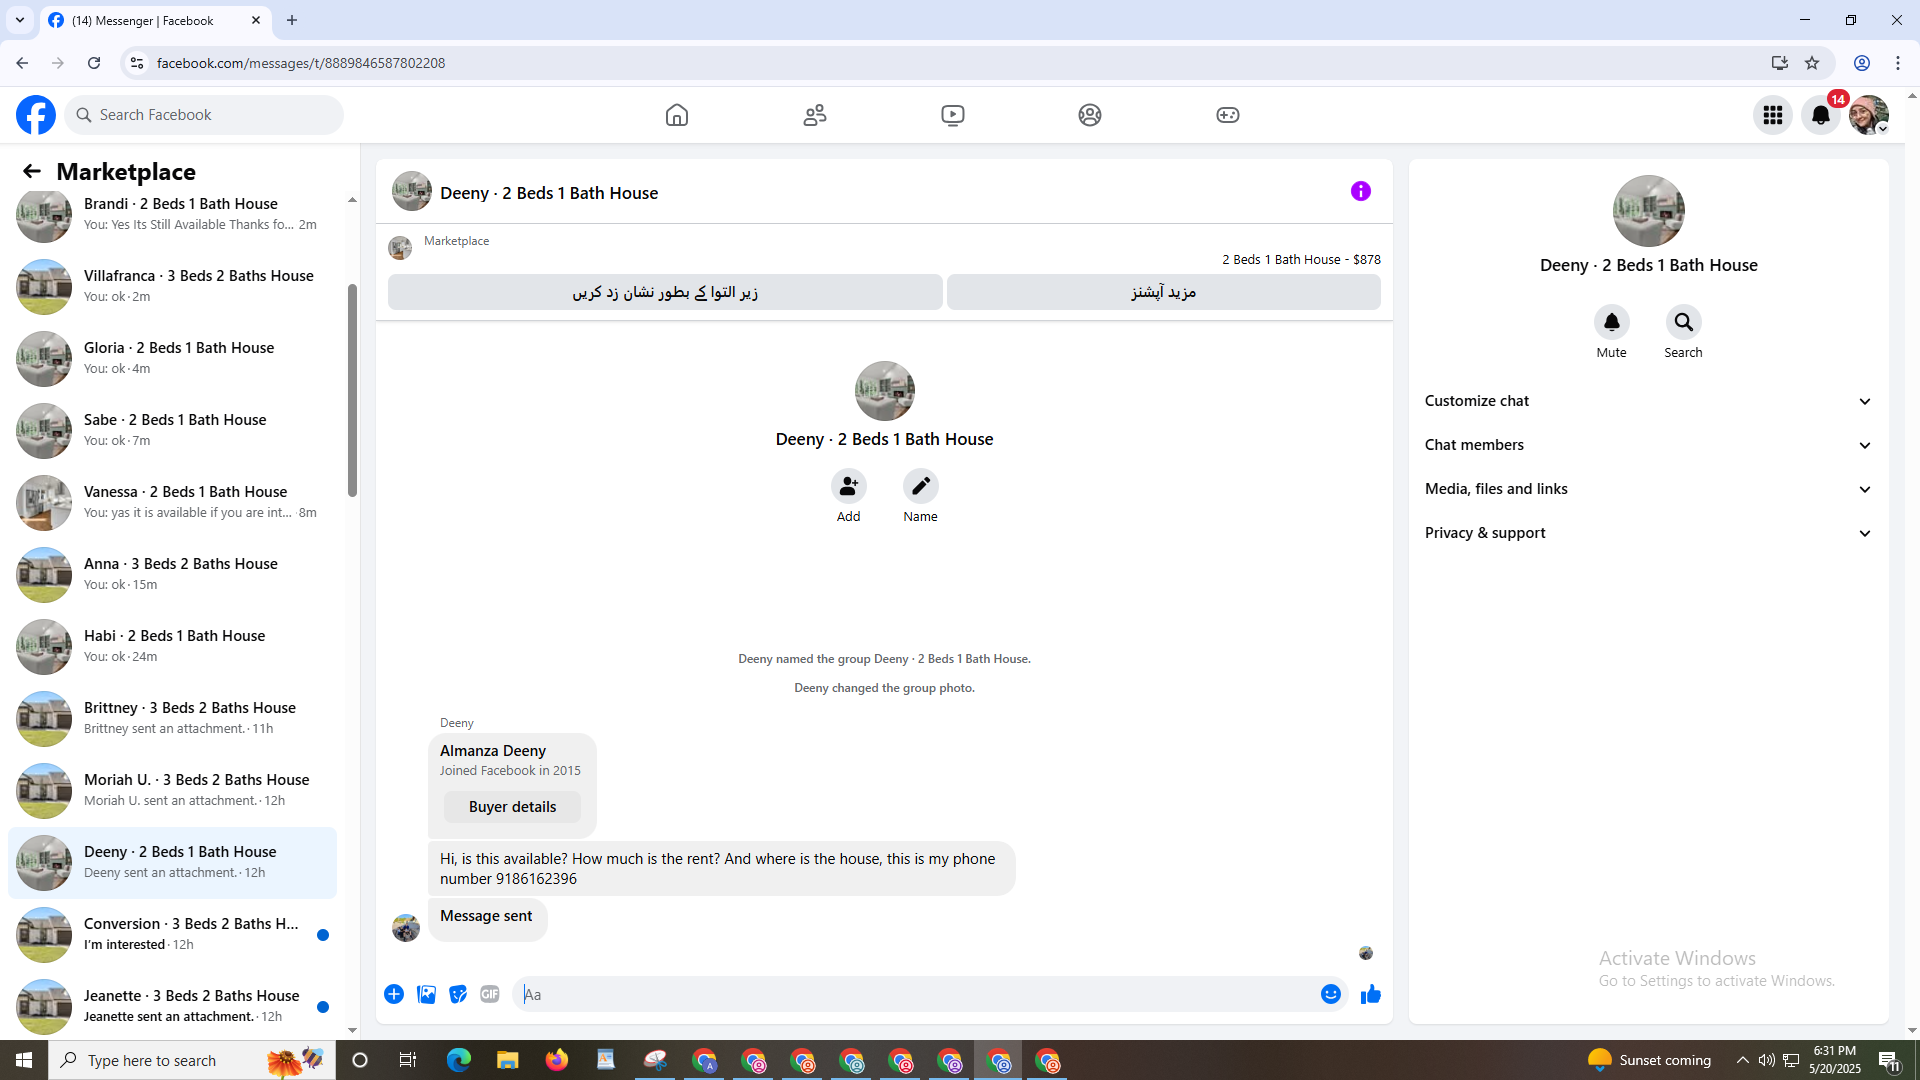Open the Facebook menu grid icon

point(1773,115)
